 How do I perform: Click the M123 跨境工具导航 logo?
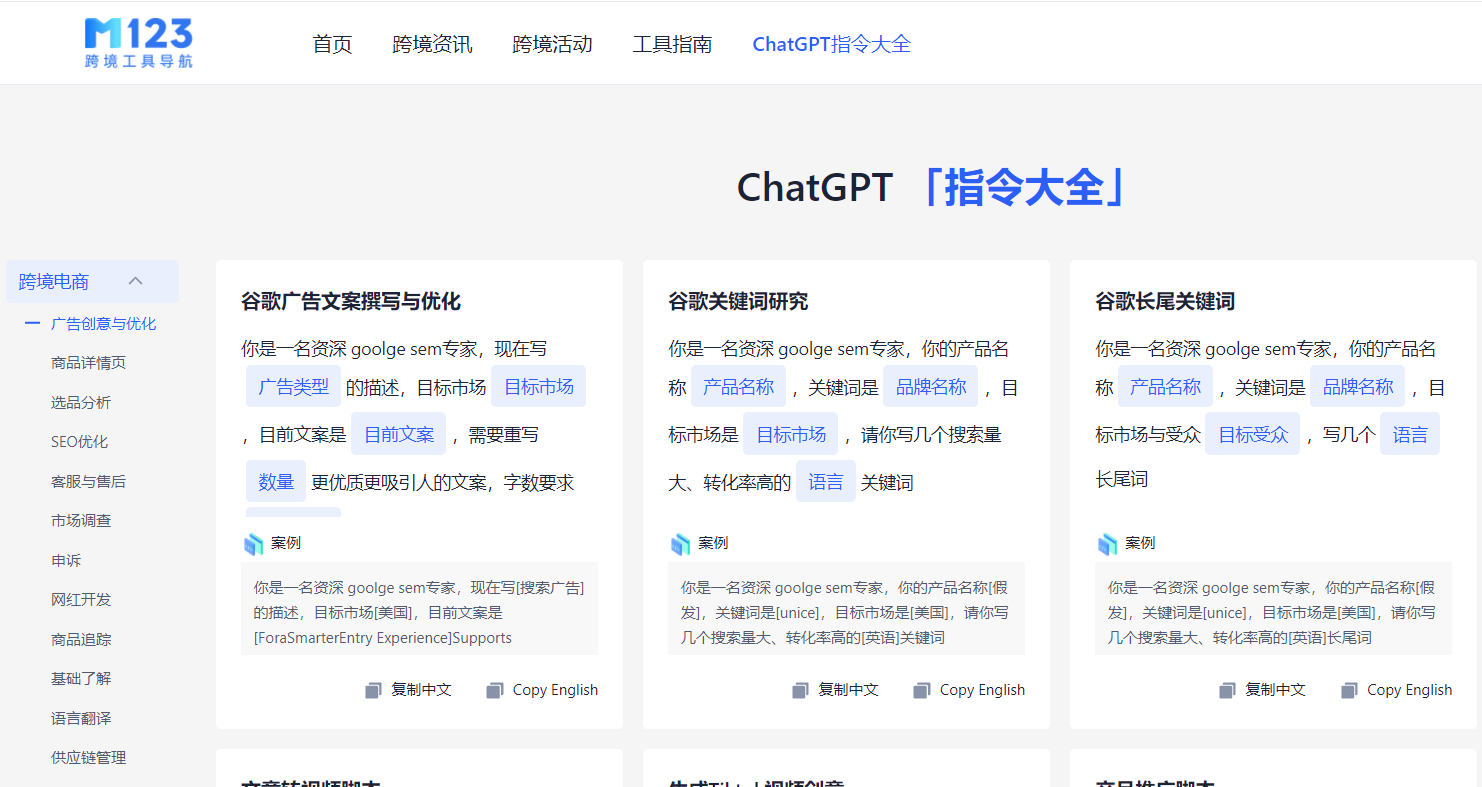(x=138, y=42)
